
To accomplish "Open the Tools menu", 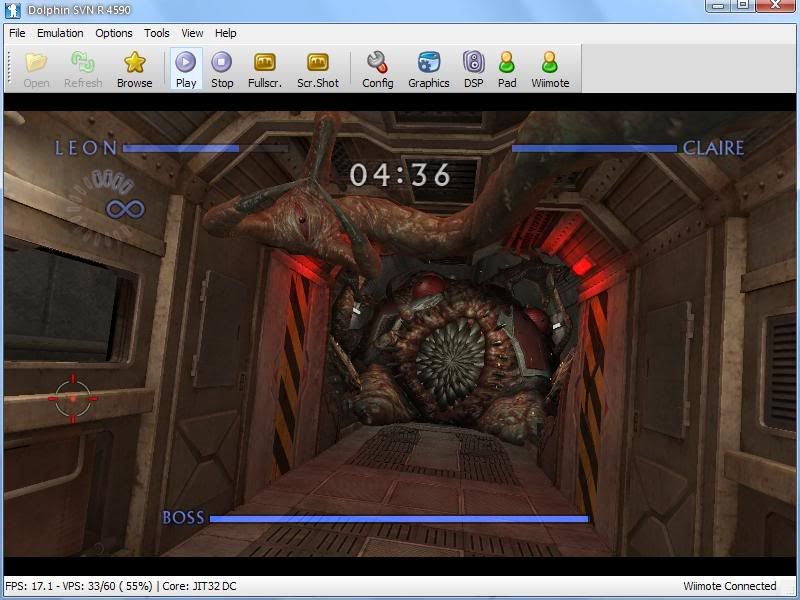I will point(157,33).
